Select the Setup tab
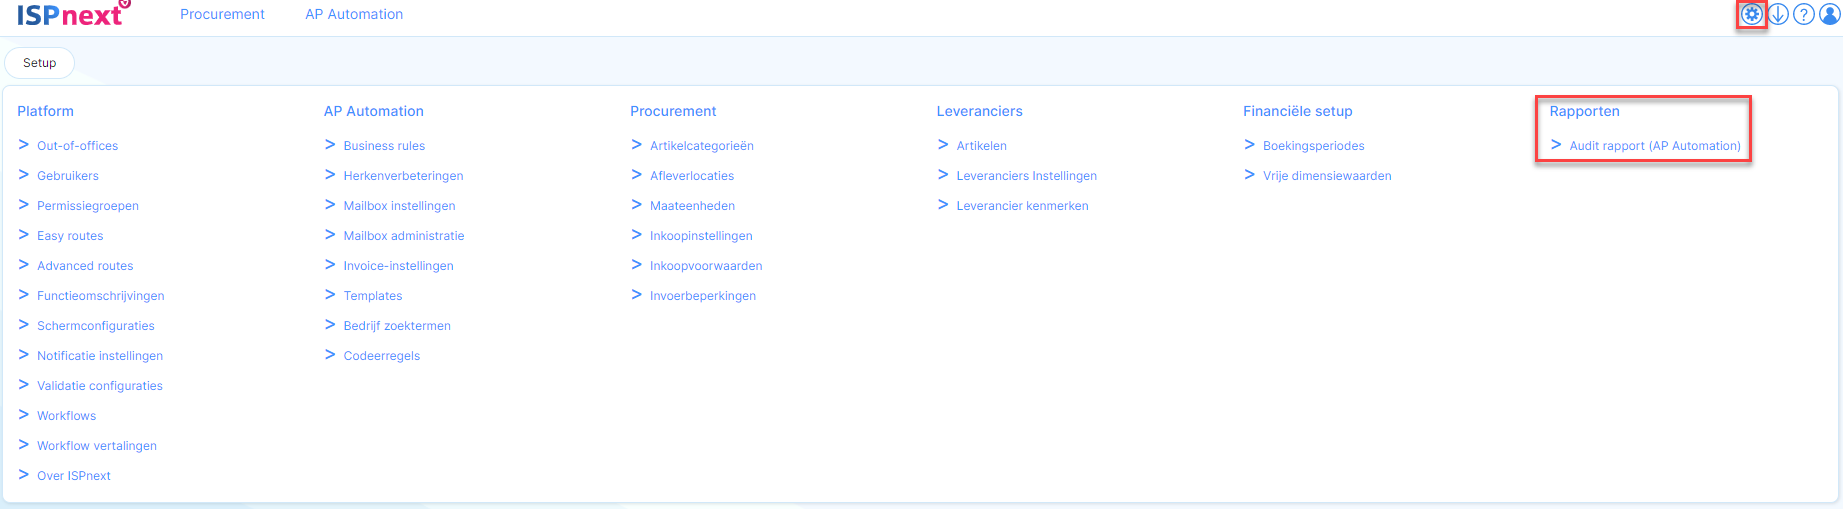The image size is (1843, 509). pyautogui.click(x=40, y=63)
